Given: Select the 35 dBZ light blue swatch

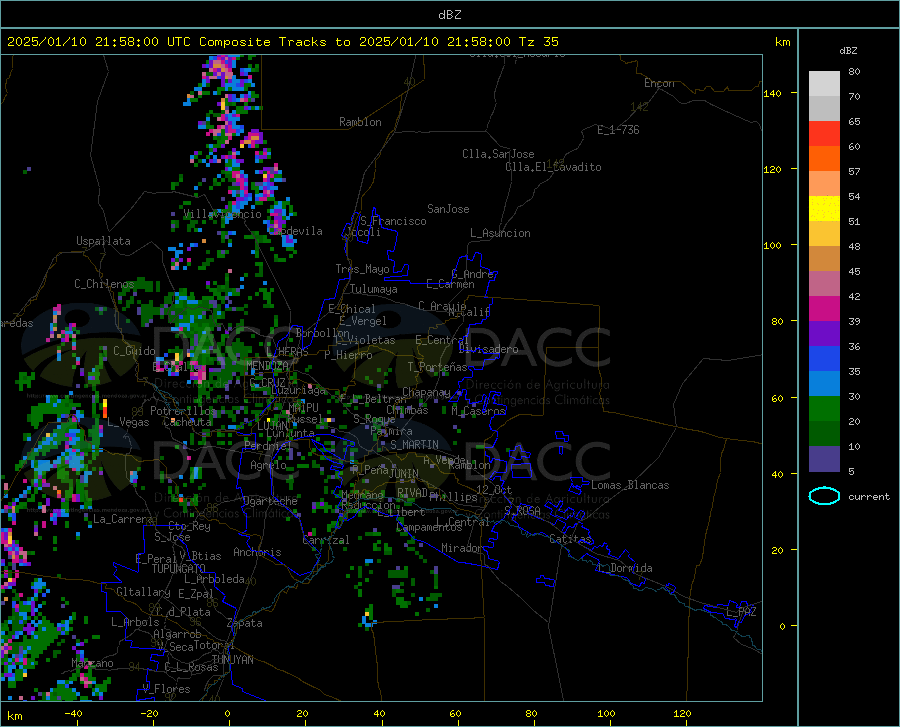Looking at the screenshot, I should pyautogui.click(x=824, y=384).
